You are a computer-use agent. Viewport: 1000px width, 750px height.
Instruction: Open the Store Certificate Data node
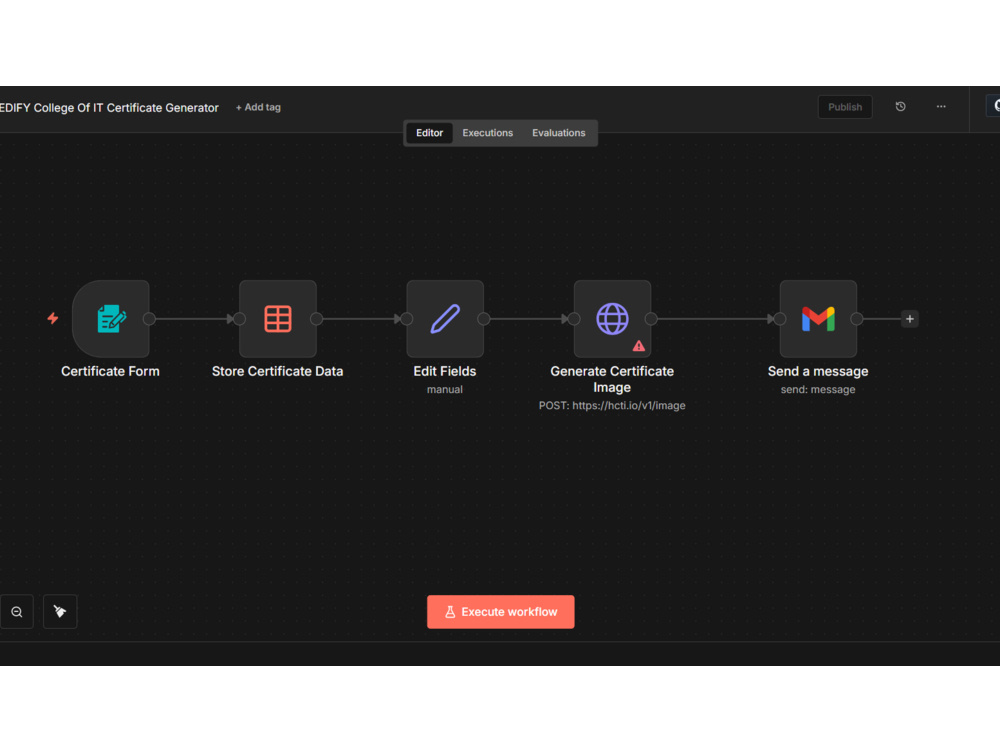[x=278, y=319]
